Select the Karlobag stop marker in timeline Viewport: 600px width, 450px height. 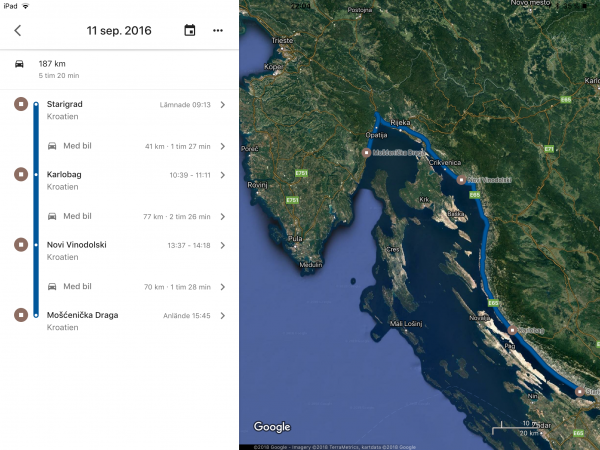[20, 174]
